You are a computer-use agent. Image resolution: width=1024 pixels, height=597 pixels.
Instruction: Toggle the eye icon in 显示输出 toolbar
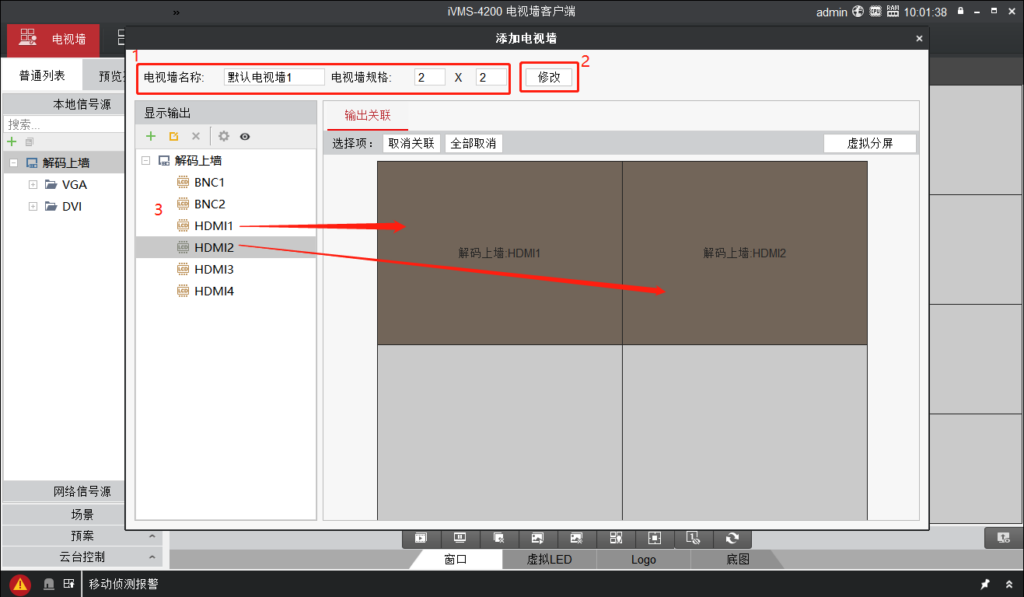click(244, 136)
